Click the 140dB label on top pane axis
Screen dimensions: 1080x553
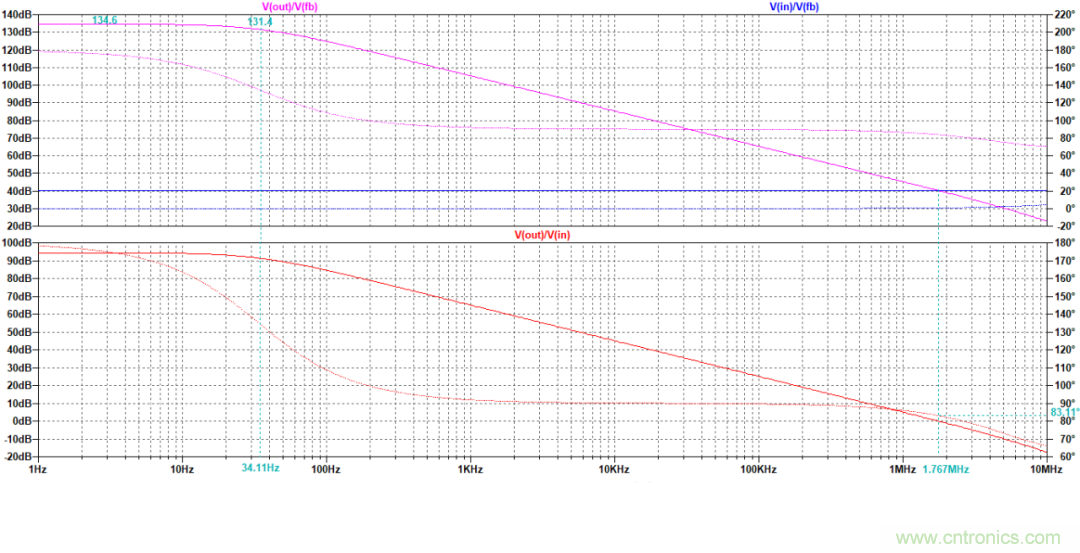point(16,14)
